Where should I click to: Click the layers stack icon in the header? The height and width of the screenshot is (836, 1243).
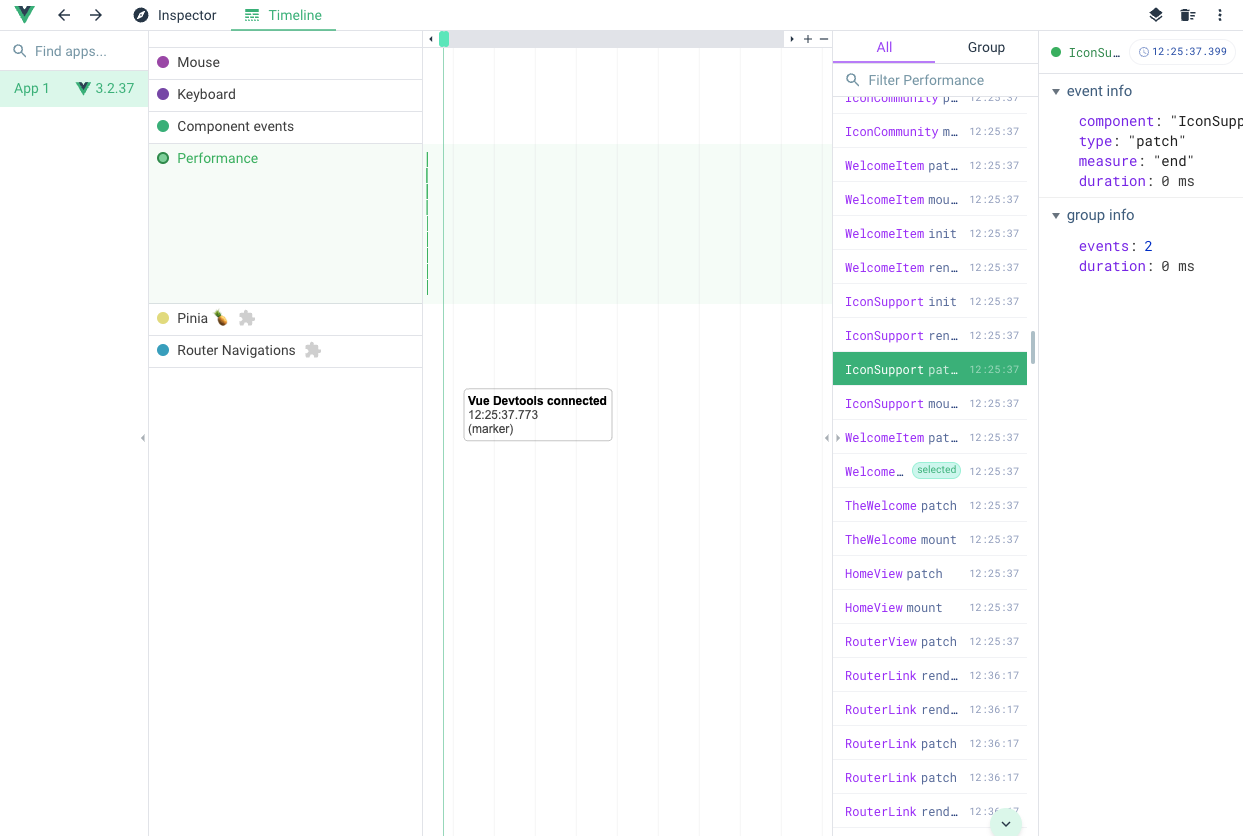(x=1155, y=15)
